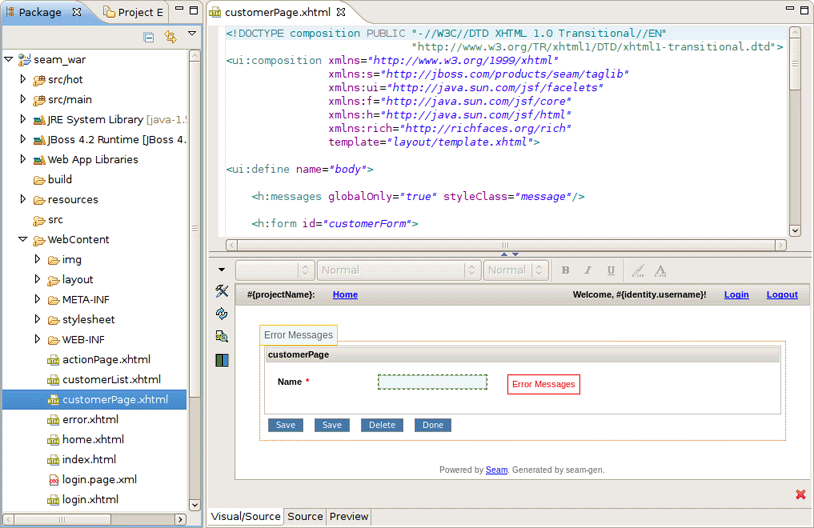Expand JRE System Library node
This screenshot has width=814, height=528.
click(23, 119)
